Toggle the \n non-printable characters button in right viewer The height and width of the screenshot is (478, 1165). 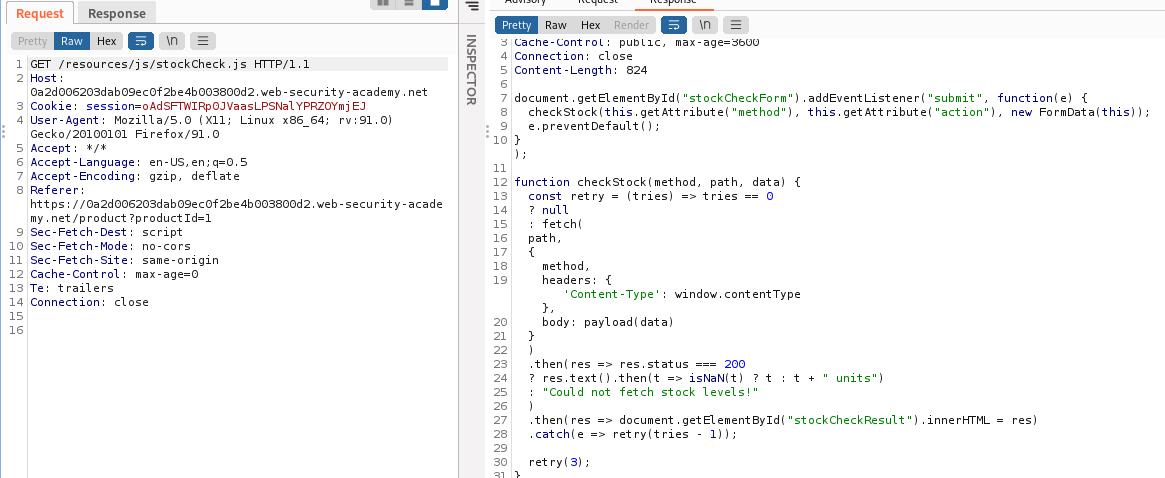[705, 25]
